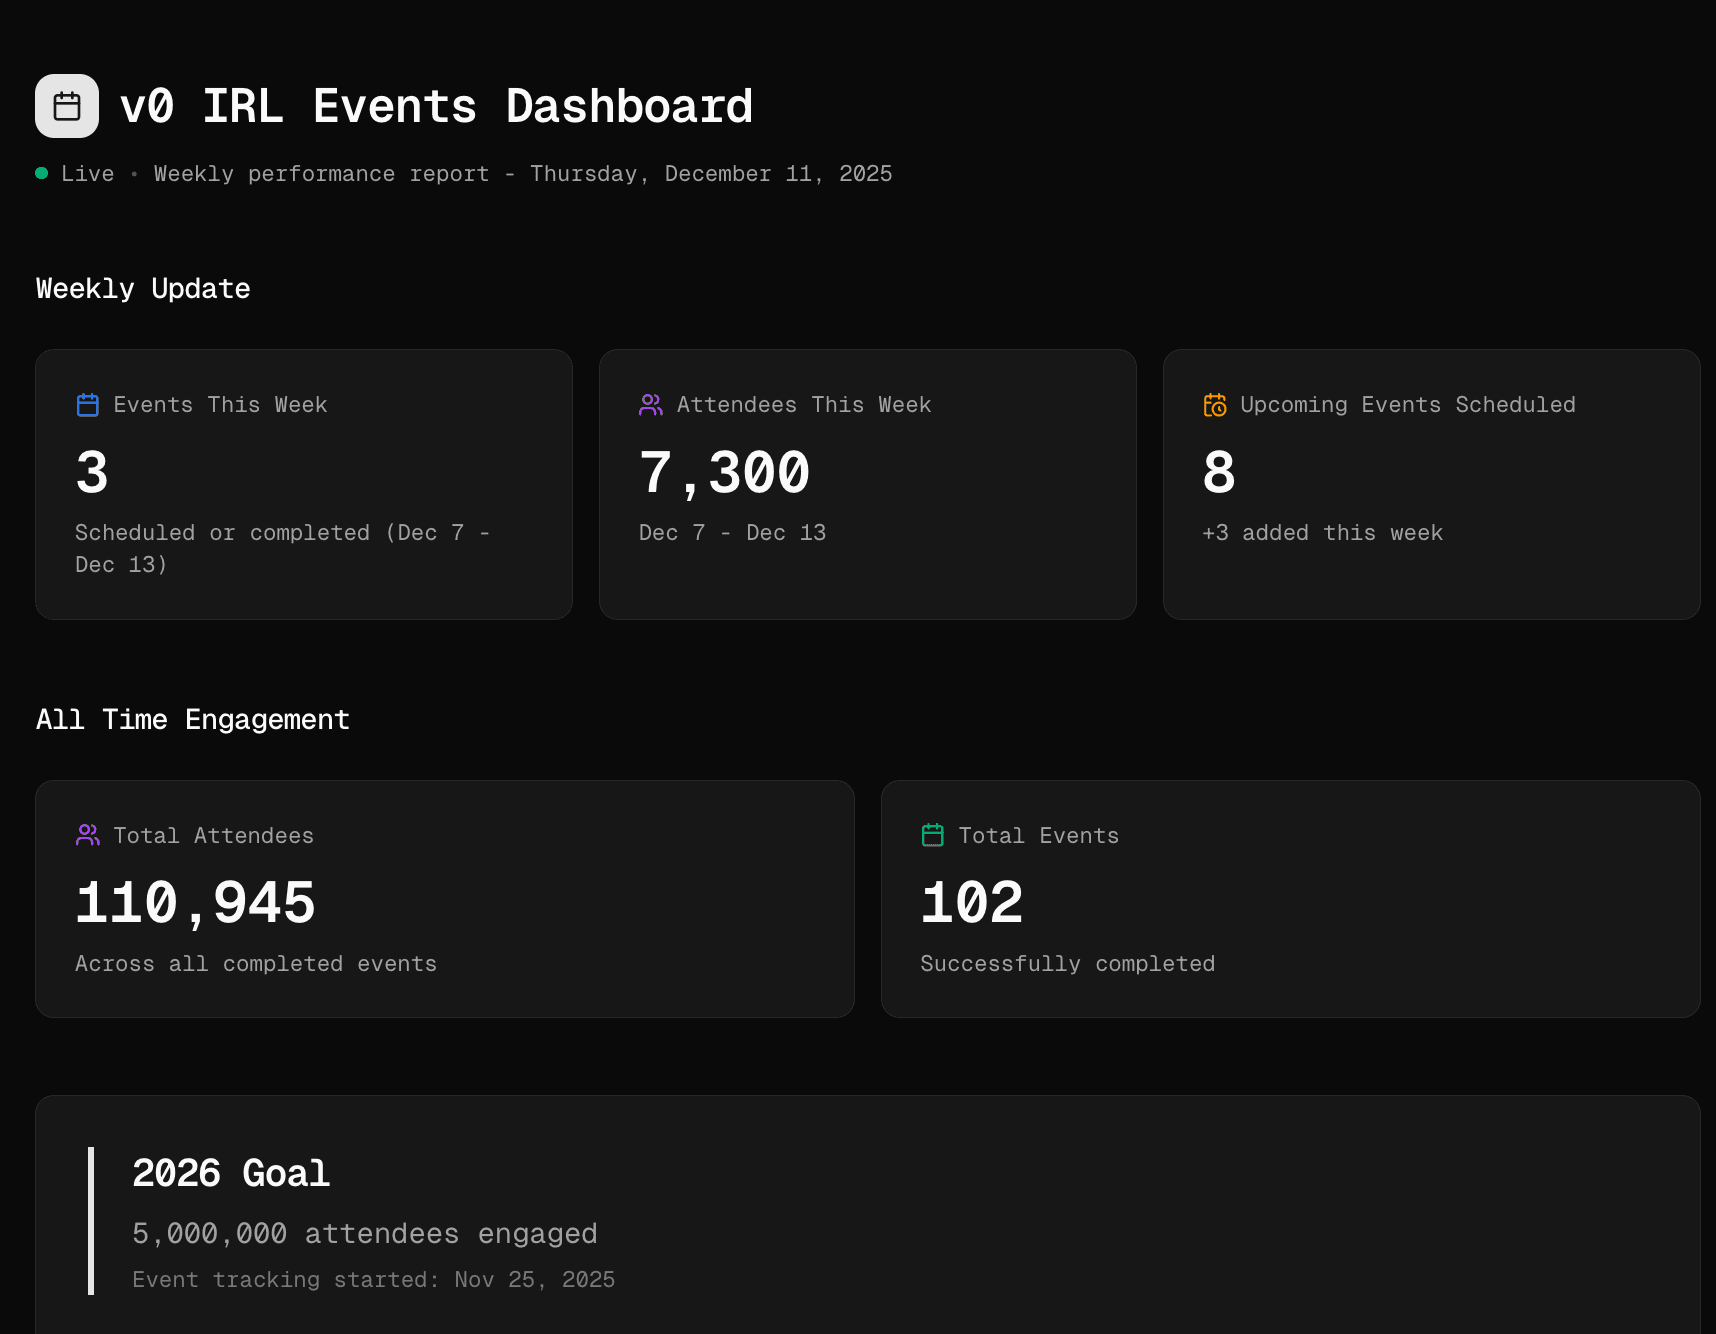Select the people icon on Total Attendees card
Screen dimensions: 1716x1334
pos(87,835)
